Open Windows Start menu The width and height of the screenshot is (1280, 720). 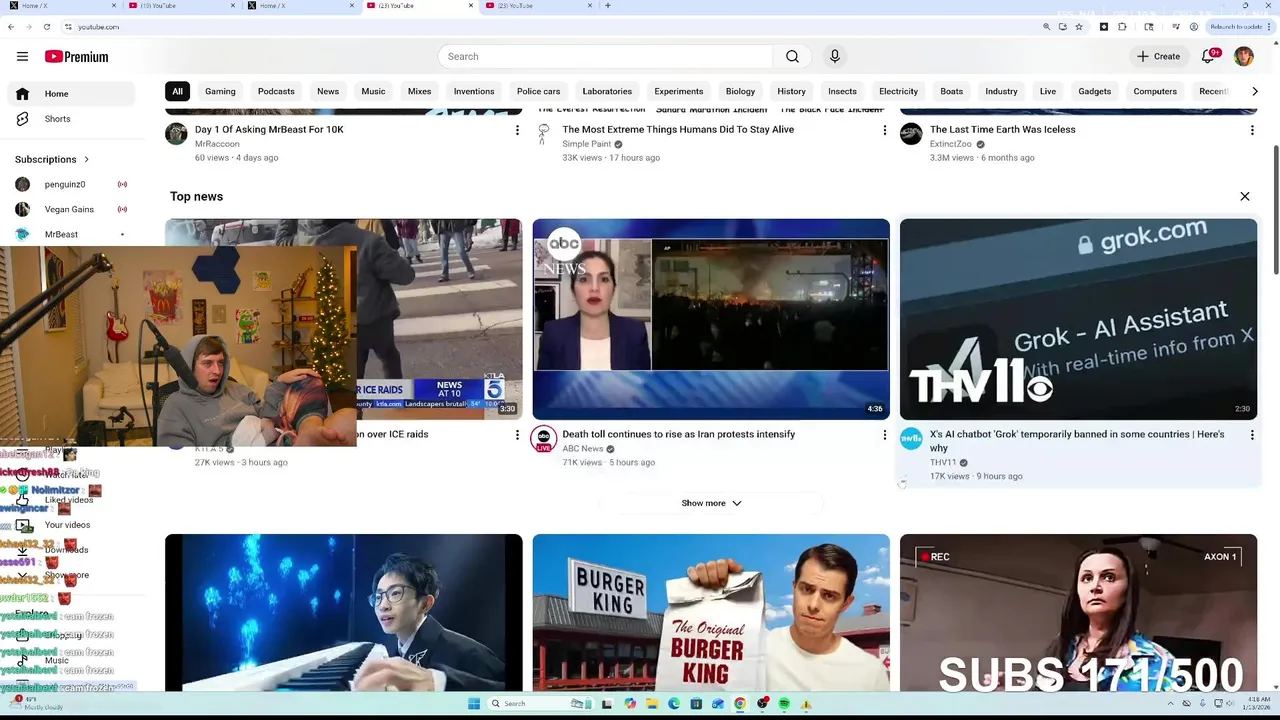click(x=474, y=704)
